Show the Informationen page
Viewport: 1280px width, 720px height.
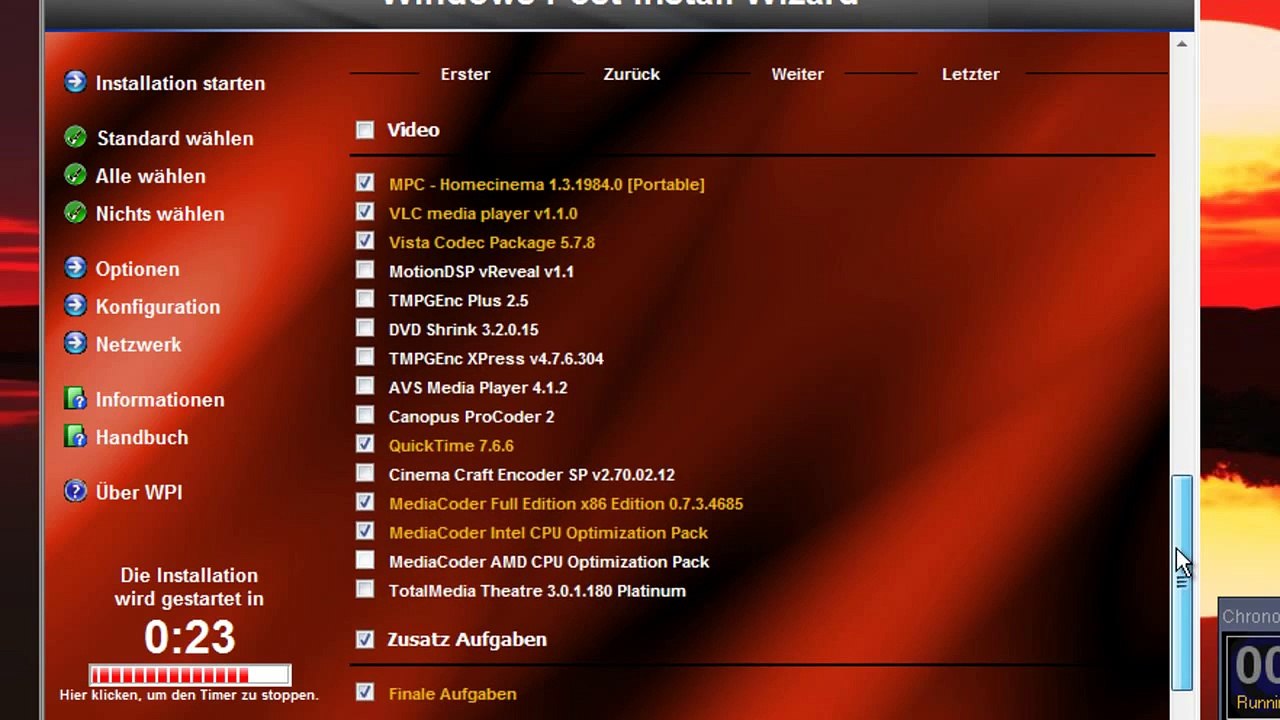160,400
